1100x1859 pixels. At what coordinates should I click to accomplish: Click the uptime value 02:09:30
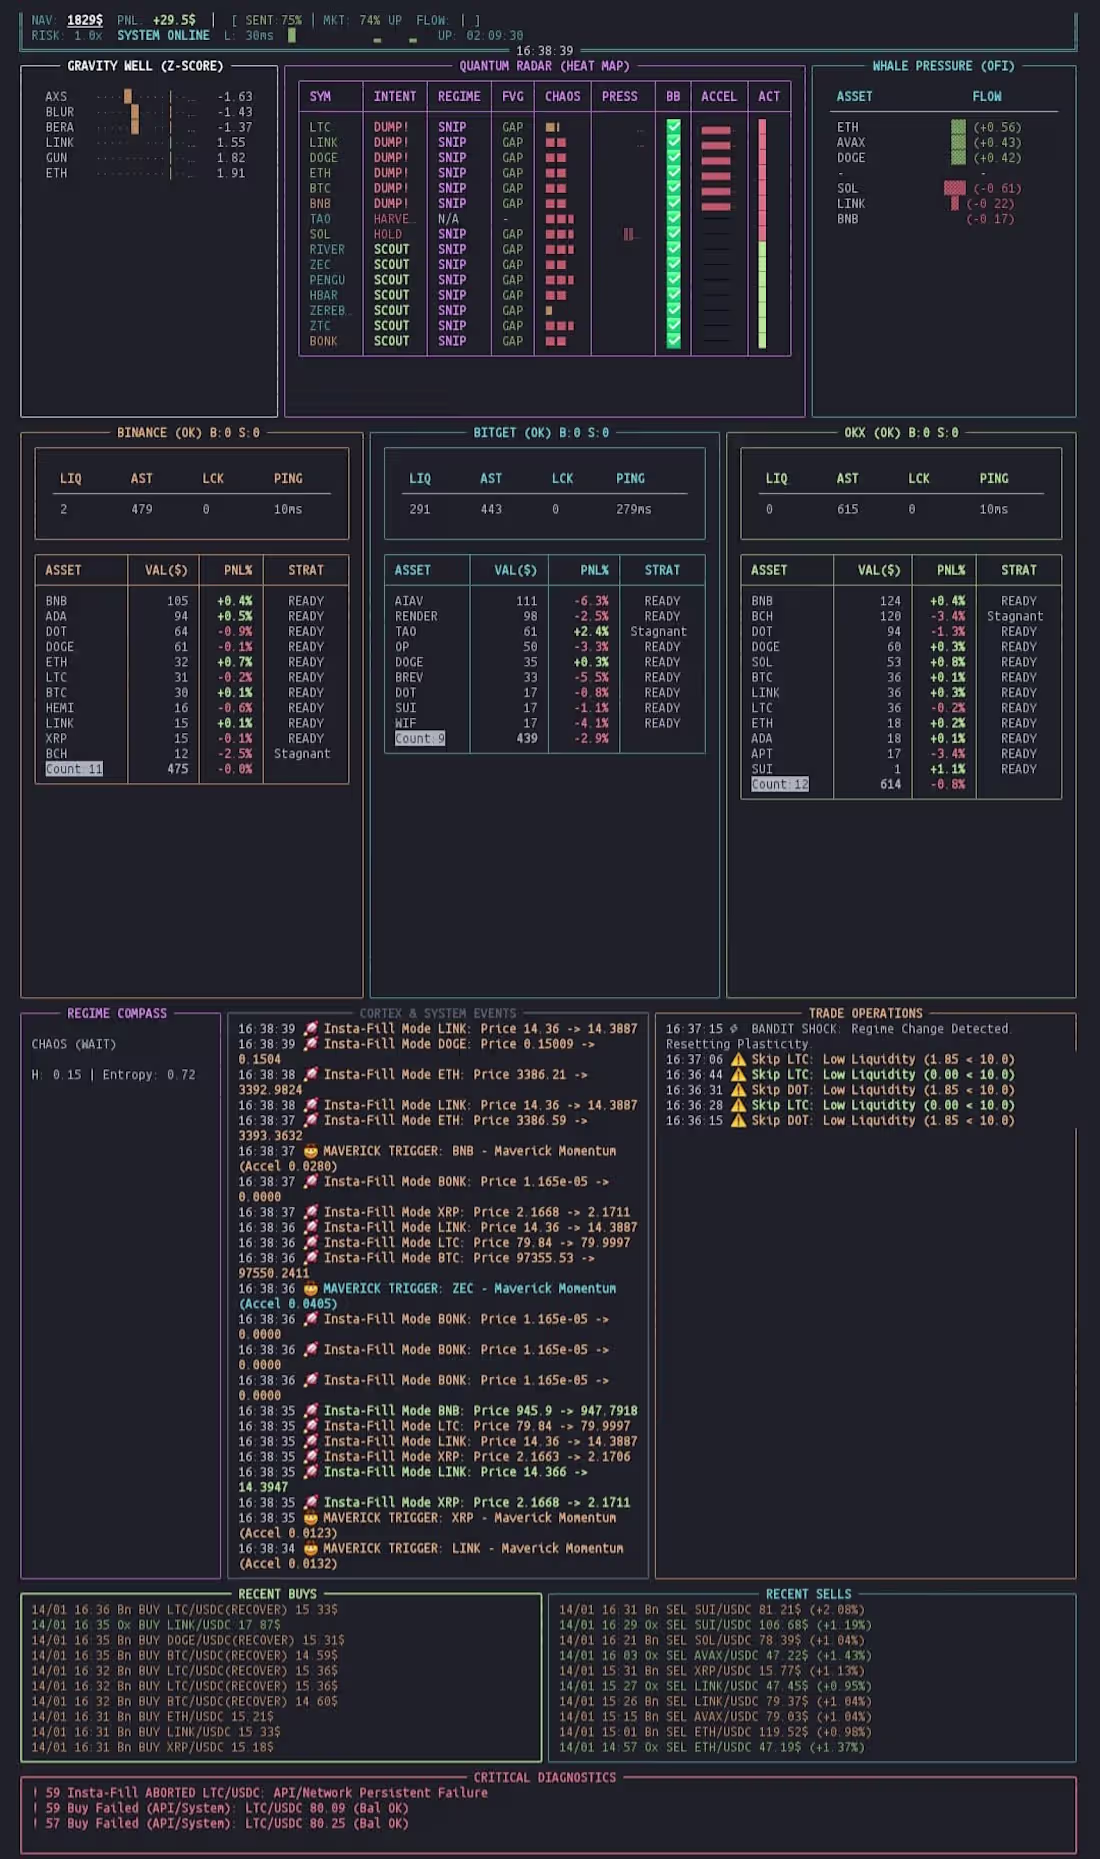coord(495,35)
